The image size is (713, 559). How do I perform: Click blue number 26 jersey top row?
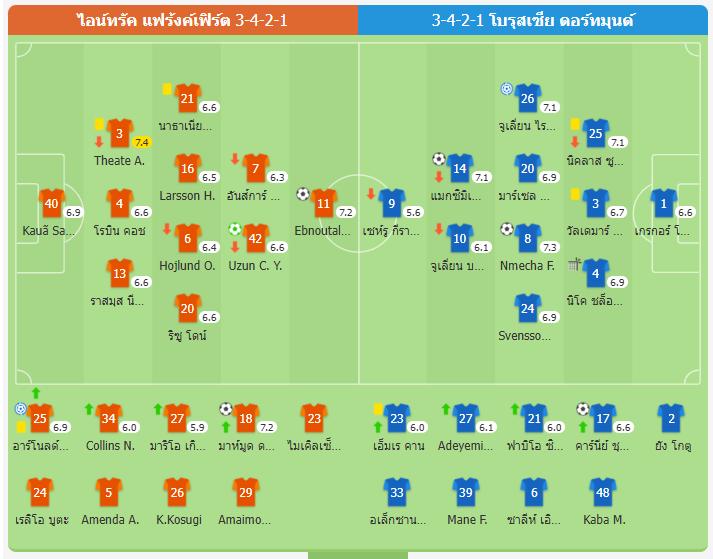[528, 99]
